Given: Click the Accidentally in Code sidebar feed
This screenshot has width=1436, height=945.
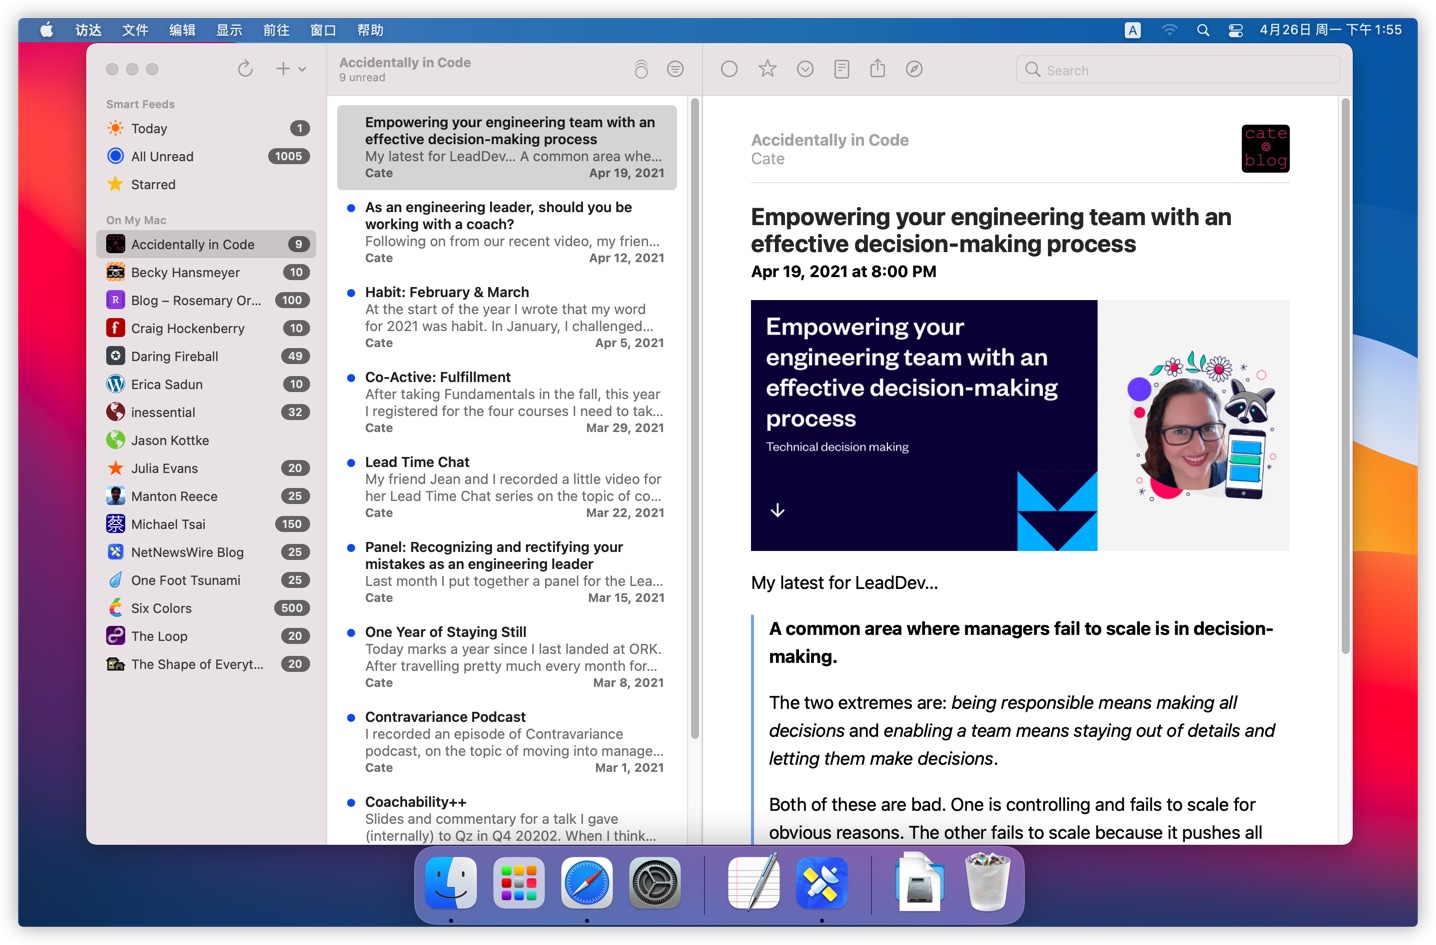Looking at the screenshot, I should coord(208,244).
